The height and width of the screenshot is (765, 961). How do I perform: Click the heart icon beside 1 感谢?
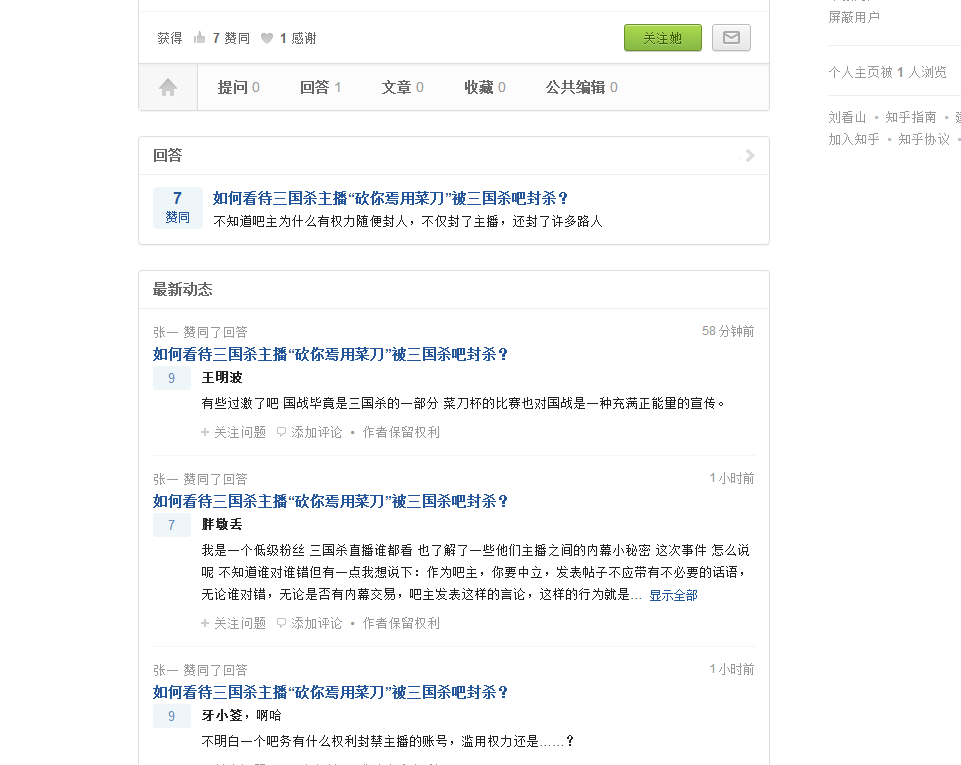click(x=266, y=37)
